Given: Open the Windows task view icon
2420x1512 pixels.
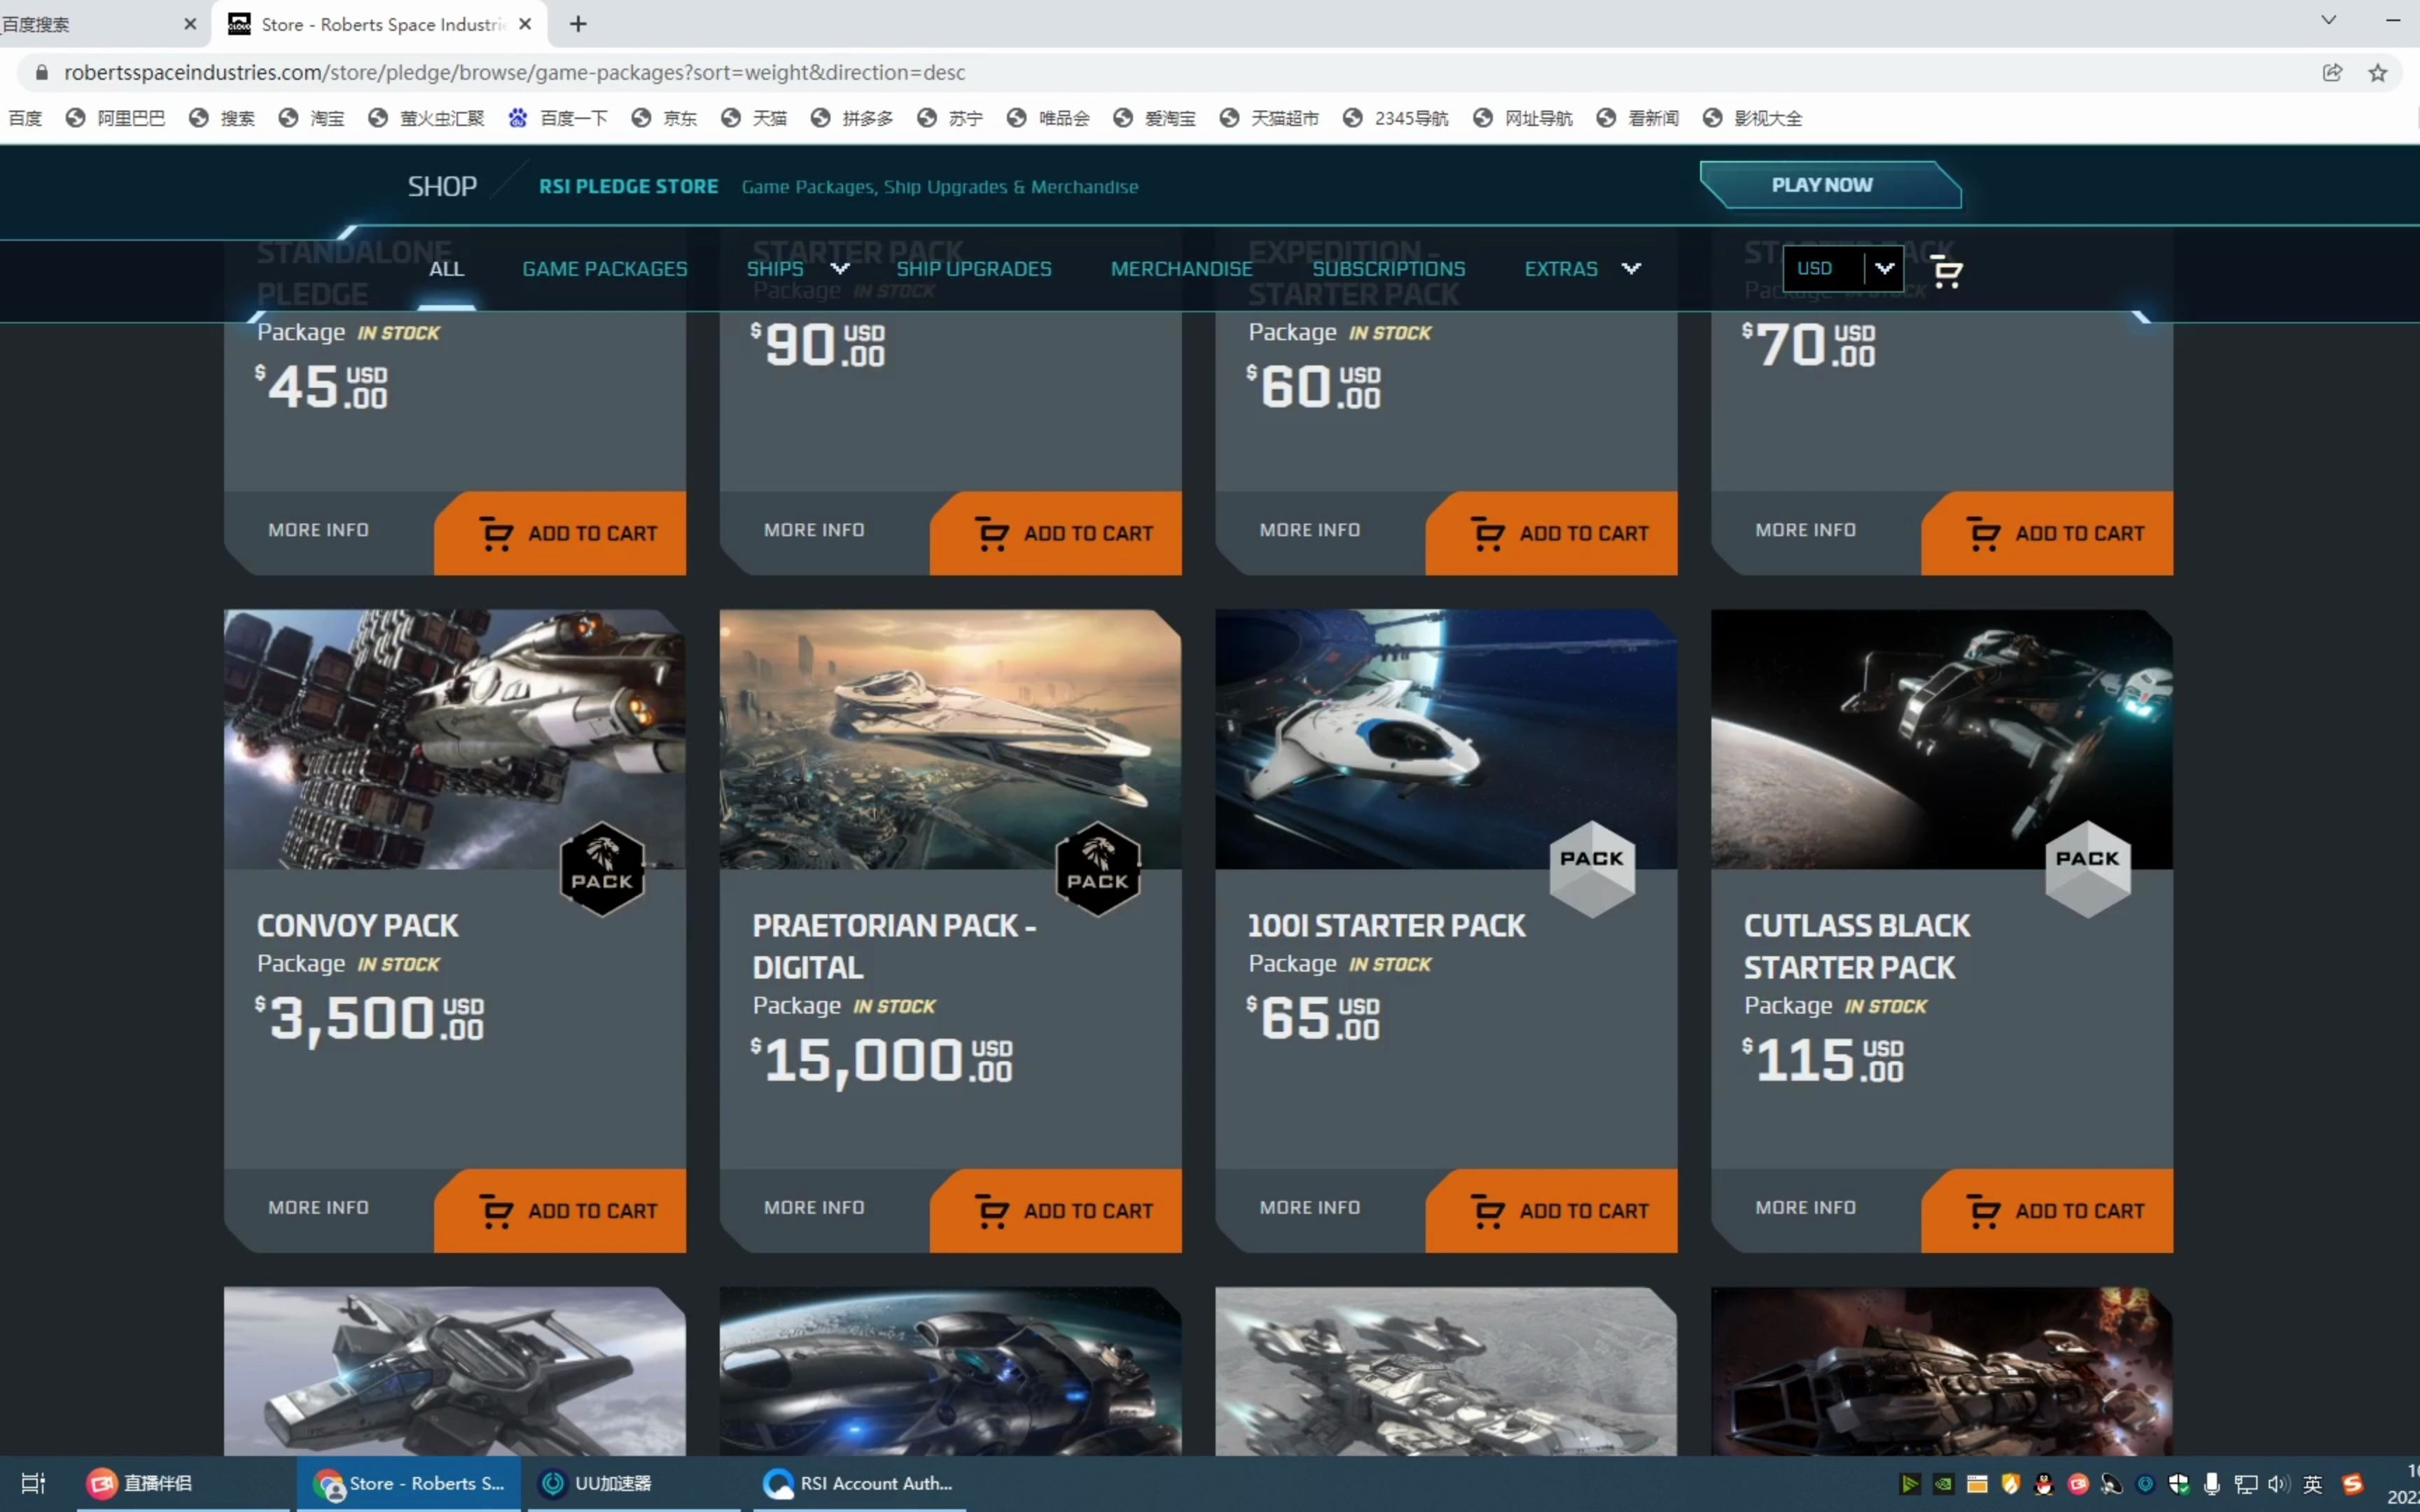Looking at the screenshot, I should click(33, 1483).
